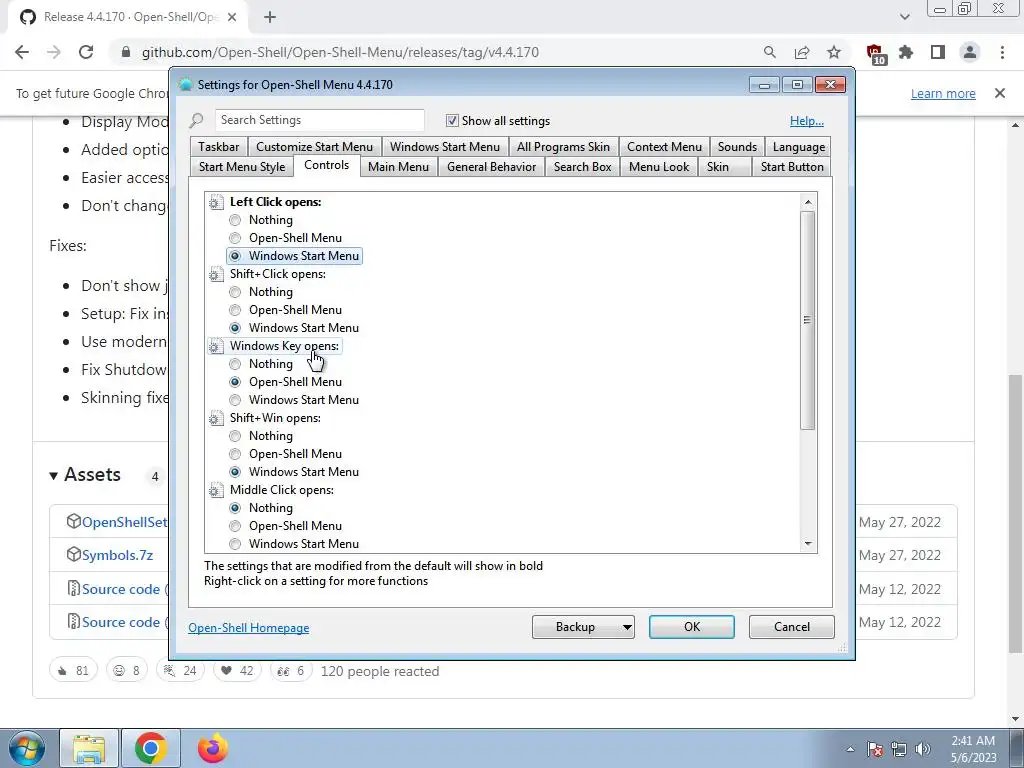Viewport: 1024px width, 768px height.
Task: Open the Symbols.7z asset link
Action: pos(118,555)
